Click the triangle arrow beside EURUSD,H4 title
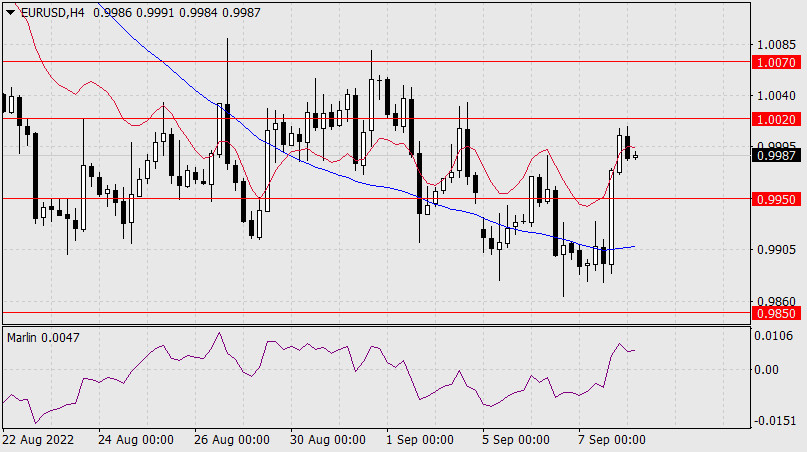Image resolution: width=807 pixels, height=452 pixels. pyautogui.click(x=11, y=11)
